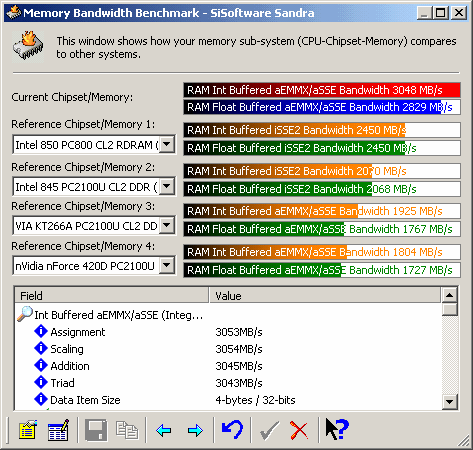Click the results list scroll down arrow
The width and height of the screenshot is (473, 450).
[x=450, y=402]
